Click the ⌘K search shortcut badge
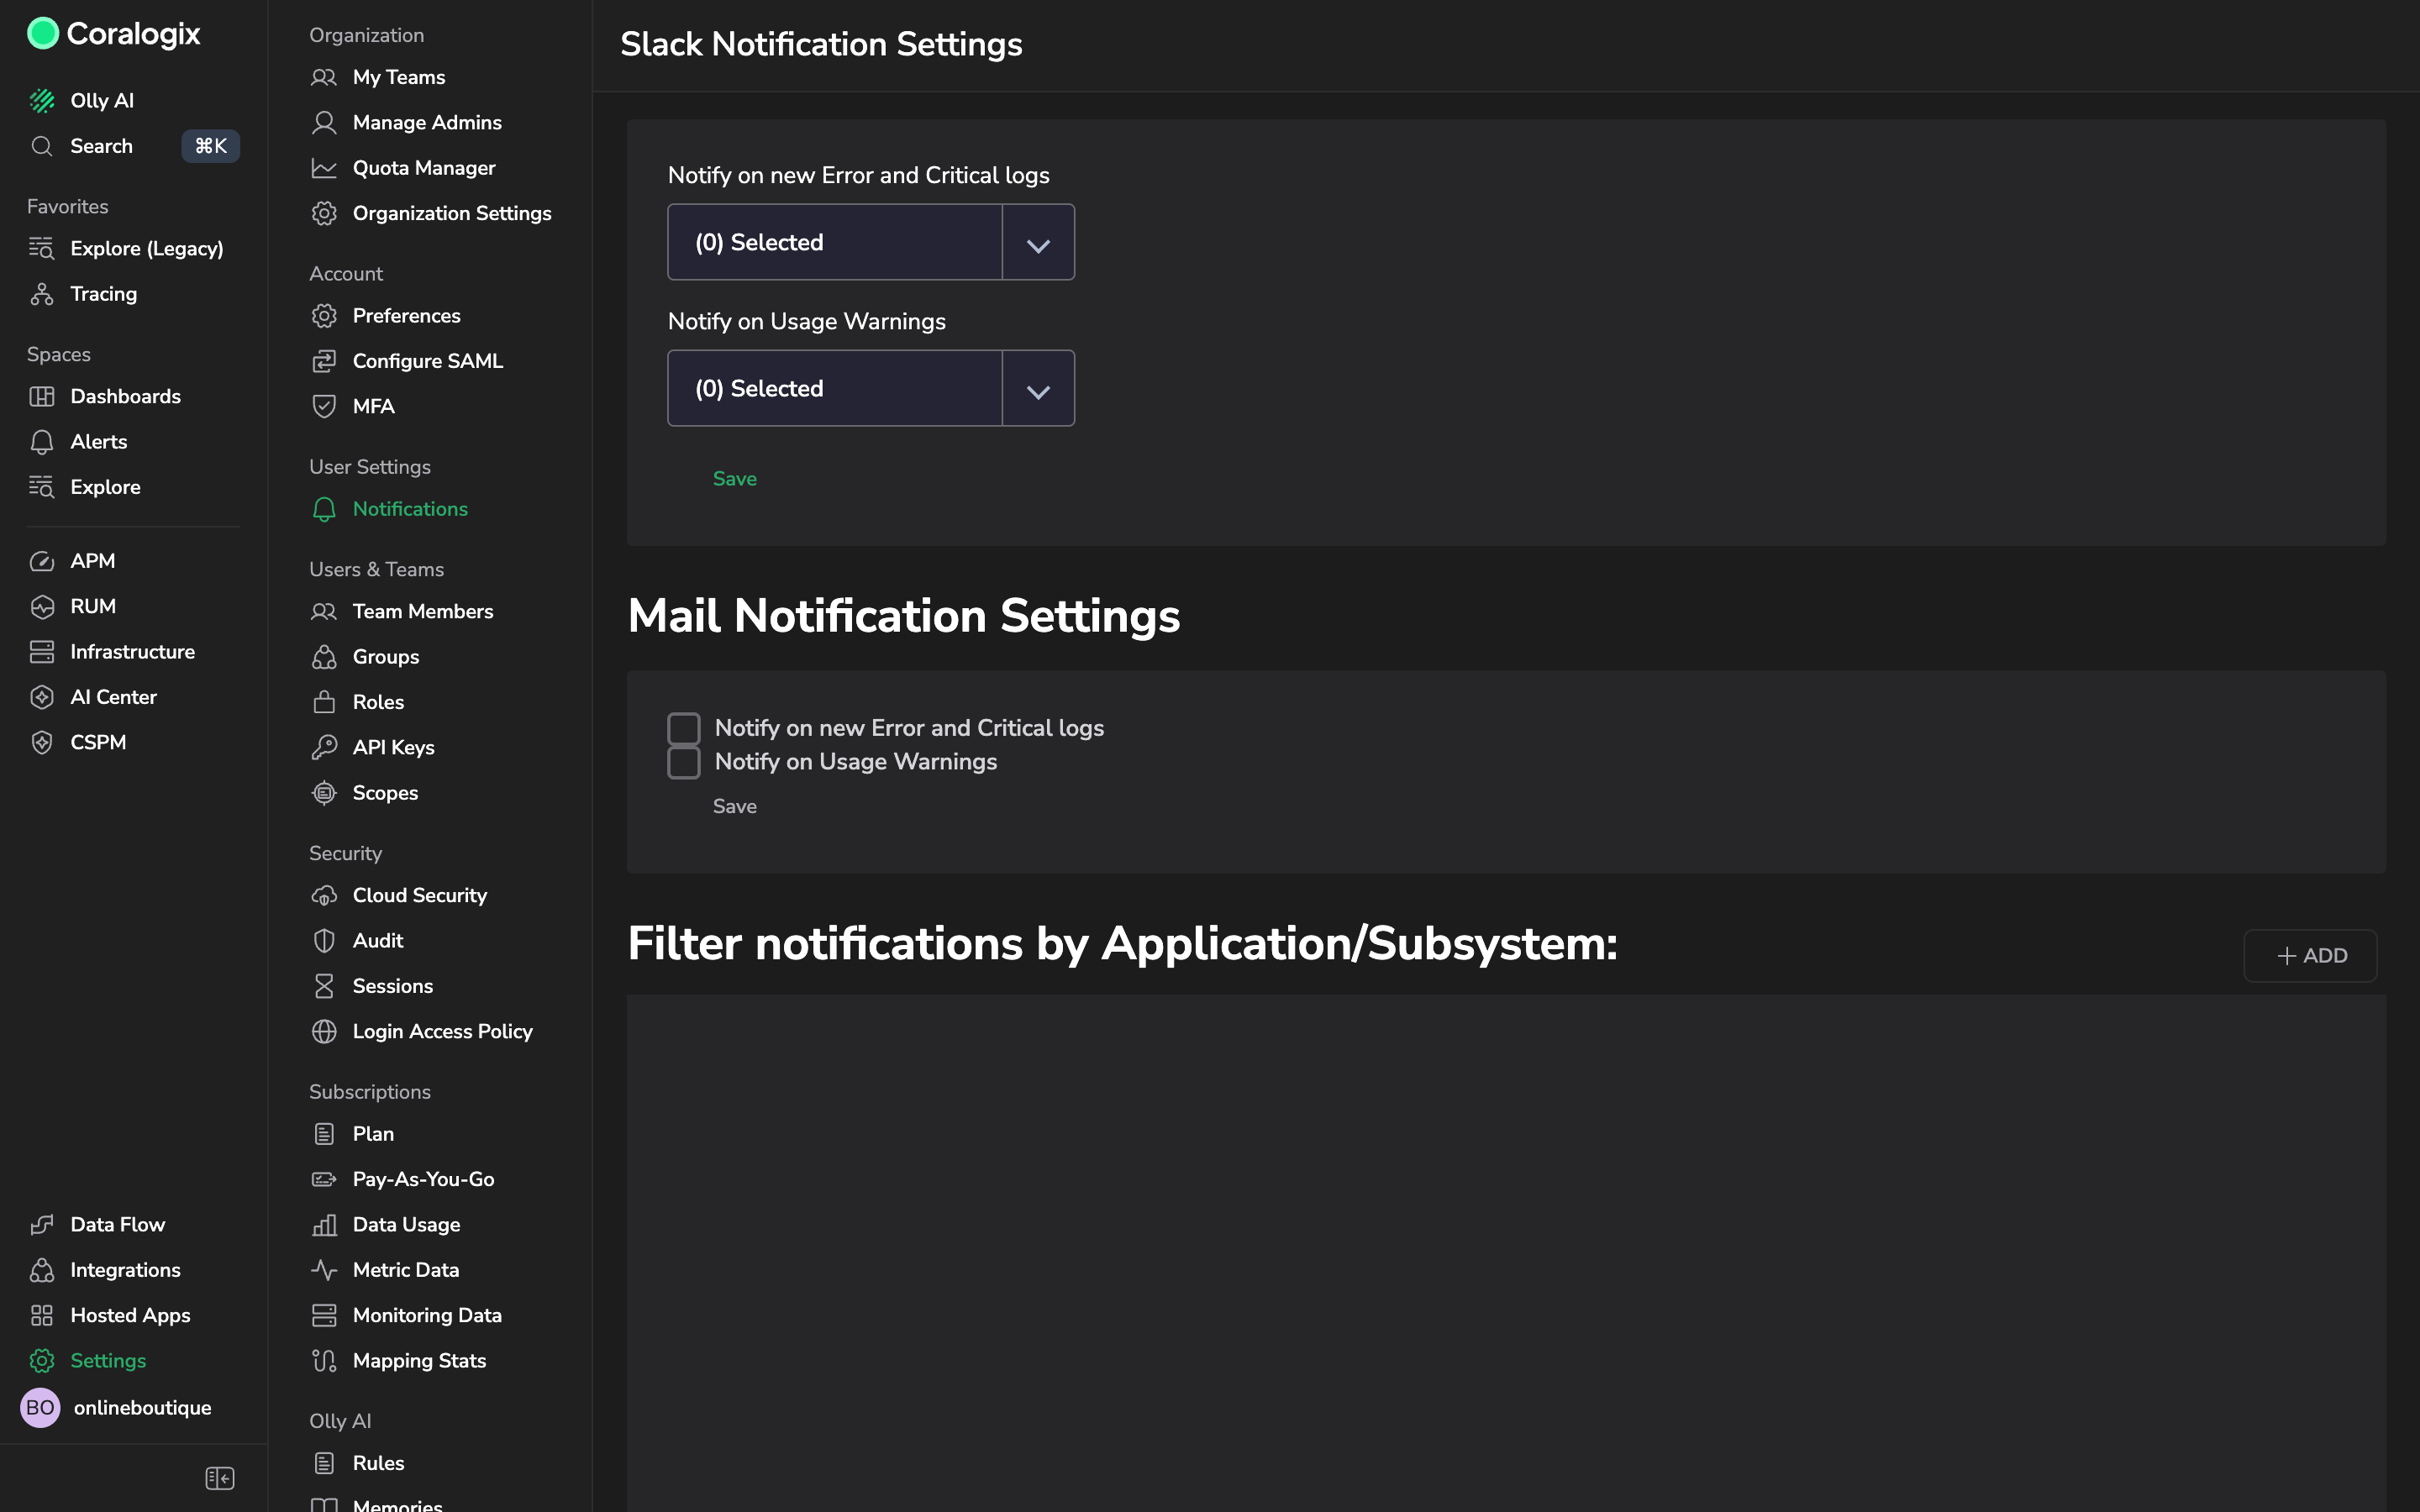Screen dimensions: 2420x1512 [x=210, y=146]
